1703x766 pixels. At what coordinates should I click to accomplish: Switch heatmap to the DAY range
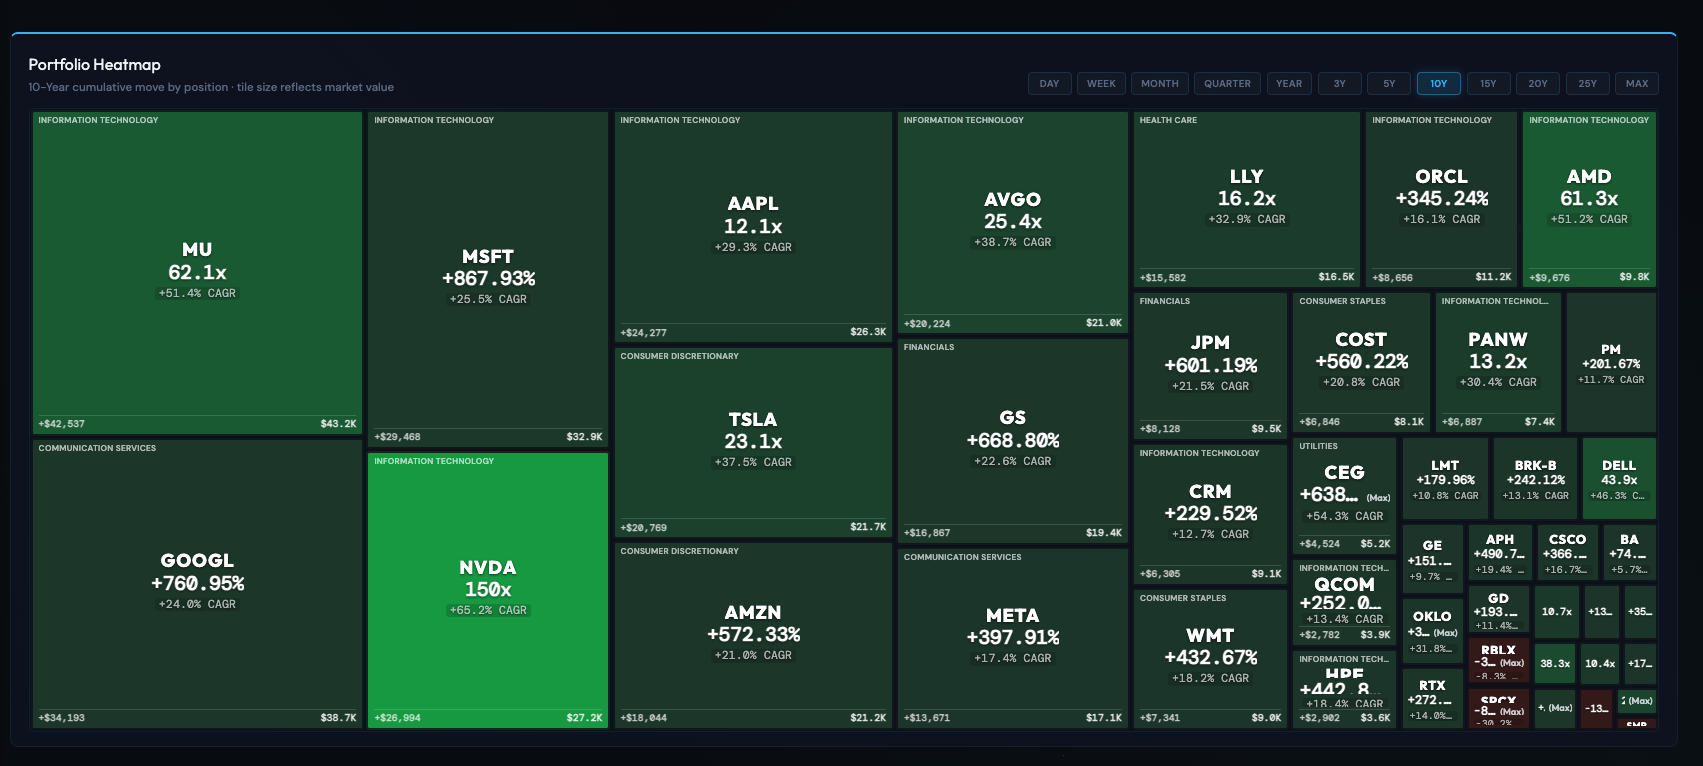1049,84
